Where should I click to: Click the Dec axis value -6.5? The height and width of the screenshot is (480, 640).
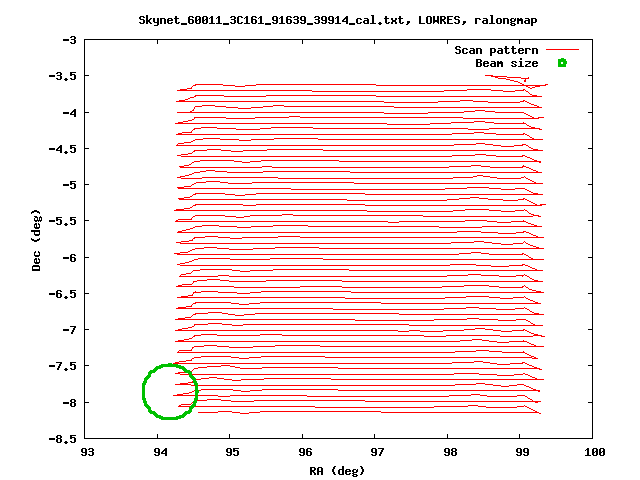coord(62,294)
